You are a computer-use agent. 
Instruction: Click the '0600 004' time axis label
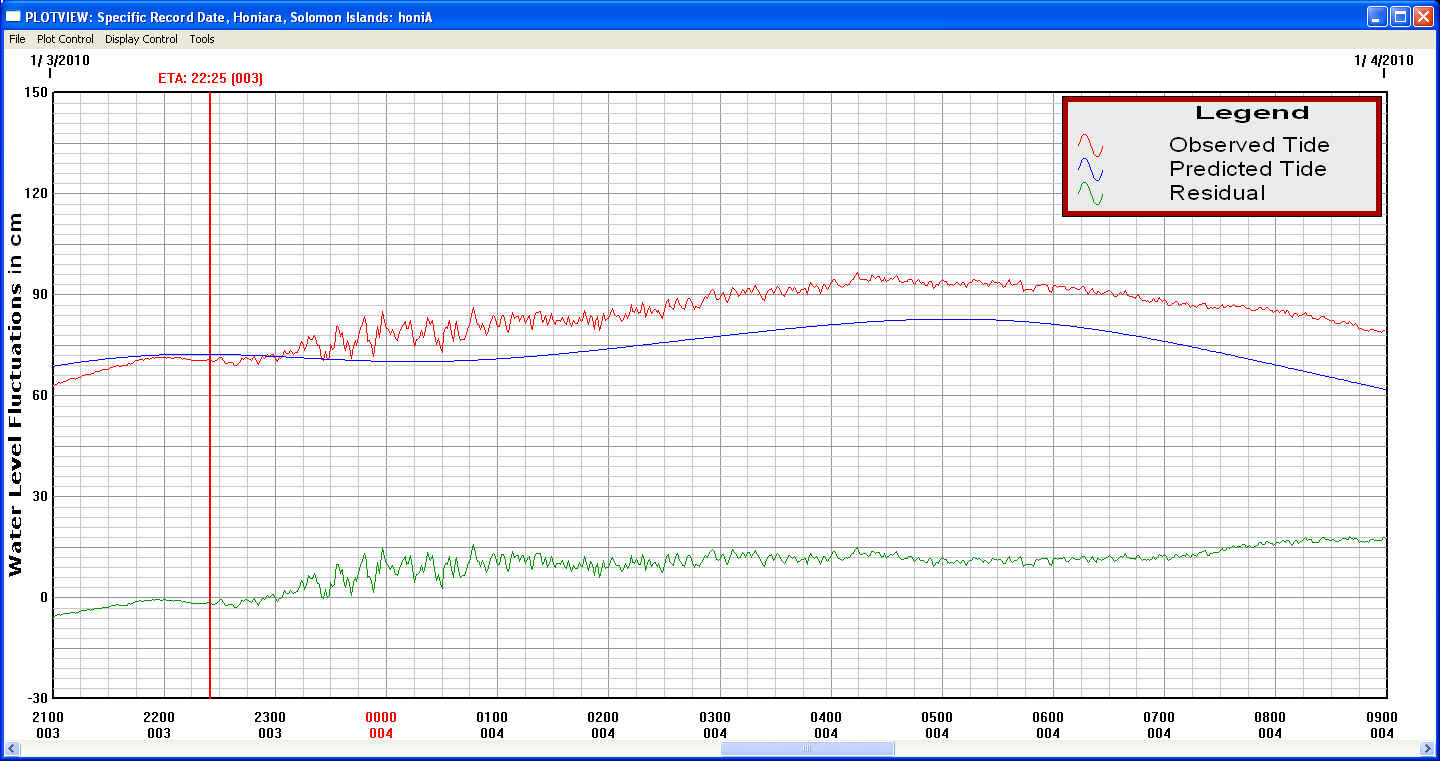(x=1048, y=725)
